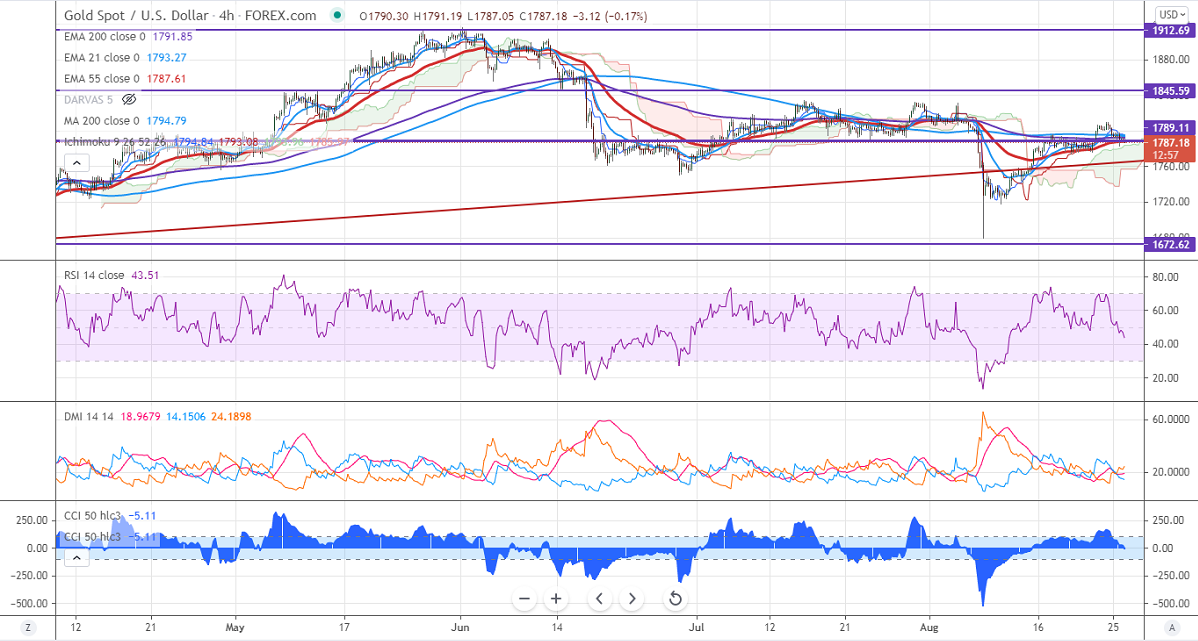This screenshot has width=1198, height=641.
Task: Reset chart view with circular arrow button
Action: coord(675,599)
